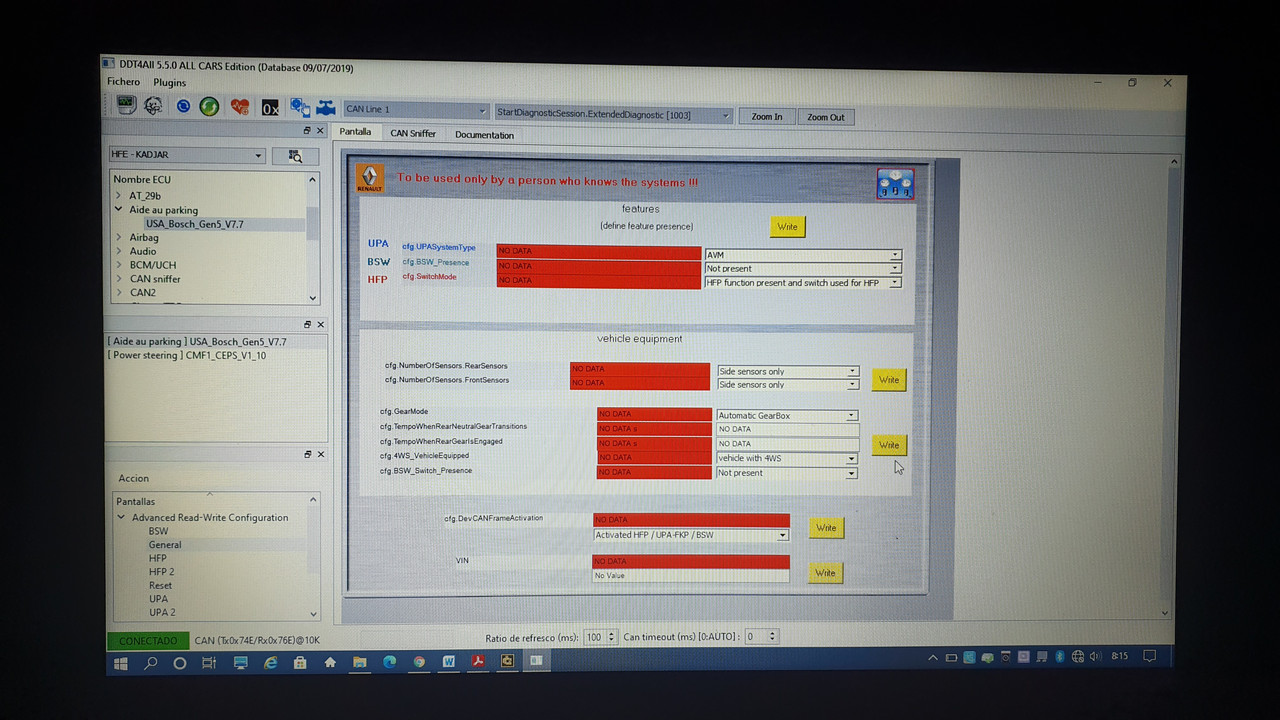Open the AVM UPA system type dropdown

pos(803,255)
